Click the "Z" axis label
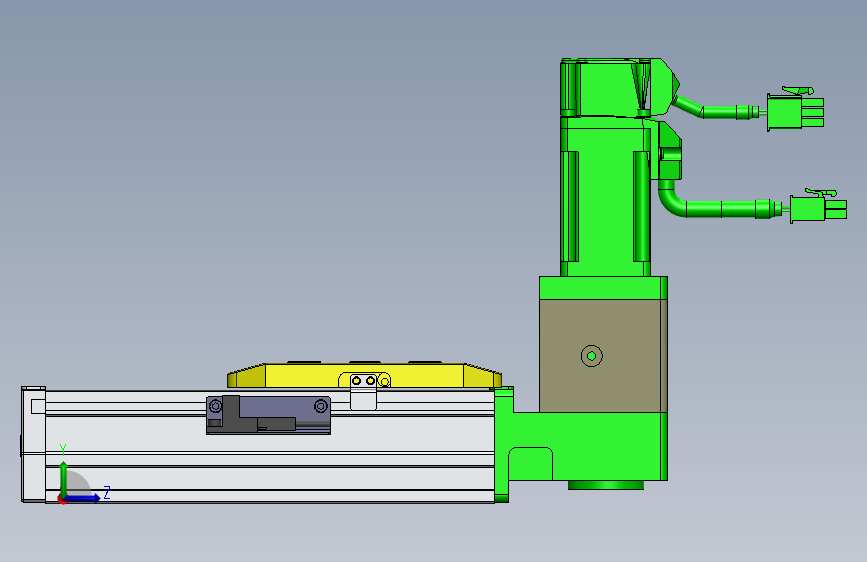Image resolution: width=867 pixels, height=562 pixels. click(107, 492)
